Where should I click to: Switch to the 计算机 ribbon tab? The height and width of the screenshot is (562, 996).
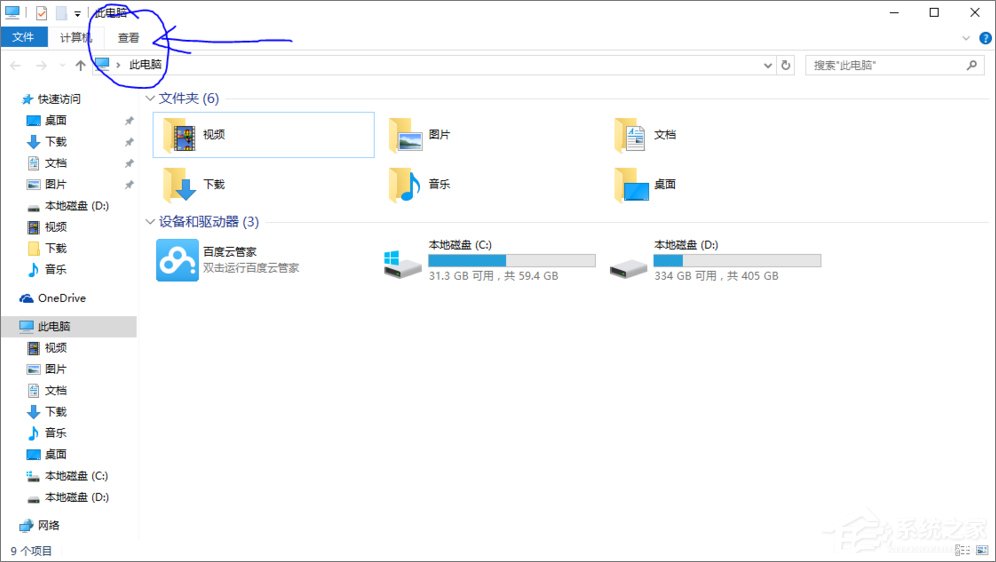[x=76, y=37]
